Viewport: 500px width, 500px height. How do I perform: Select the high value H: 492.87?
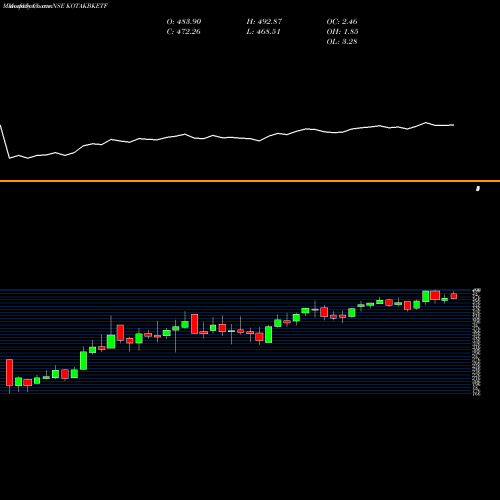pos(264,21)
